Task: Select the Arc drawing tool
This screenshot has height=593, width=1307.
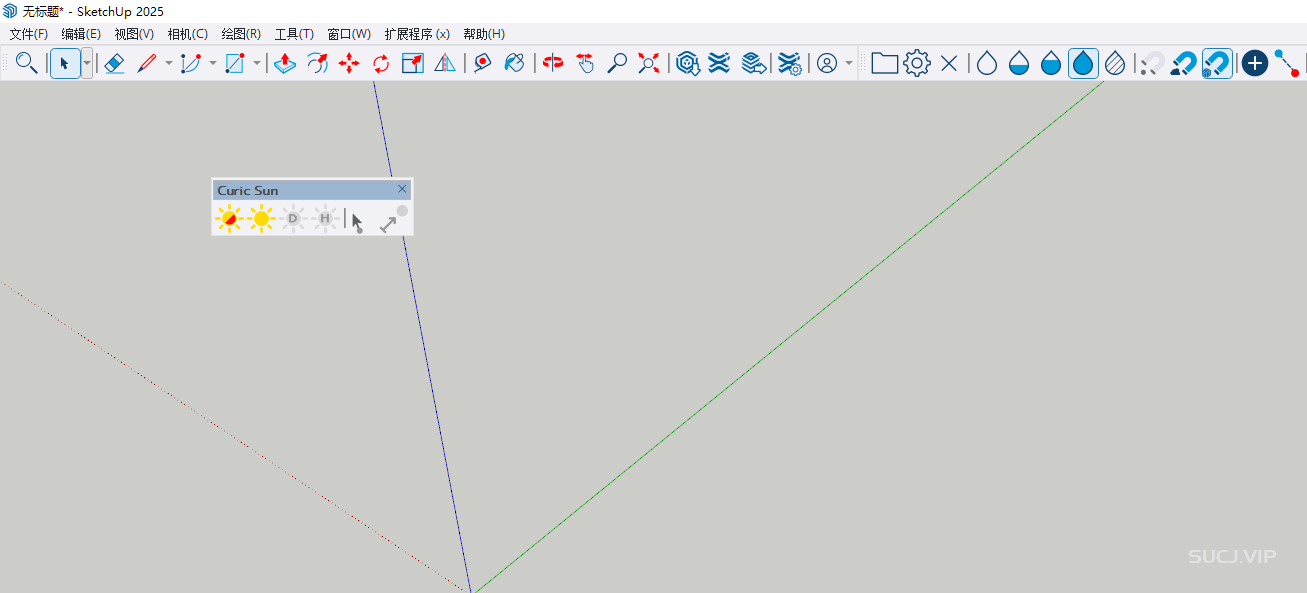Action: (x=191, y=63)
